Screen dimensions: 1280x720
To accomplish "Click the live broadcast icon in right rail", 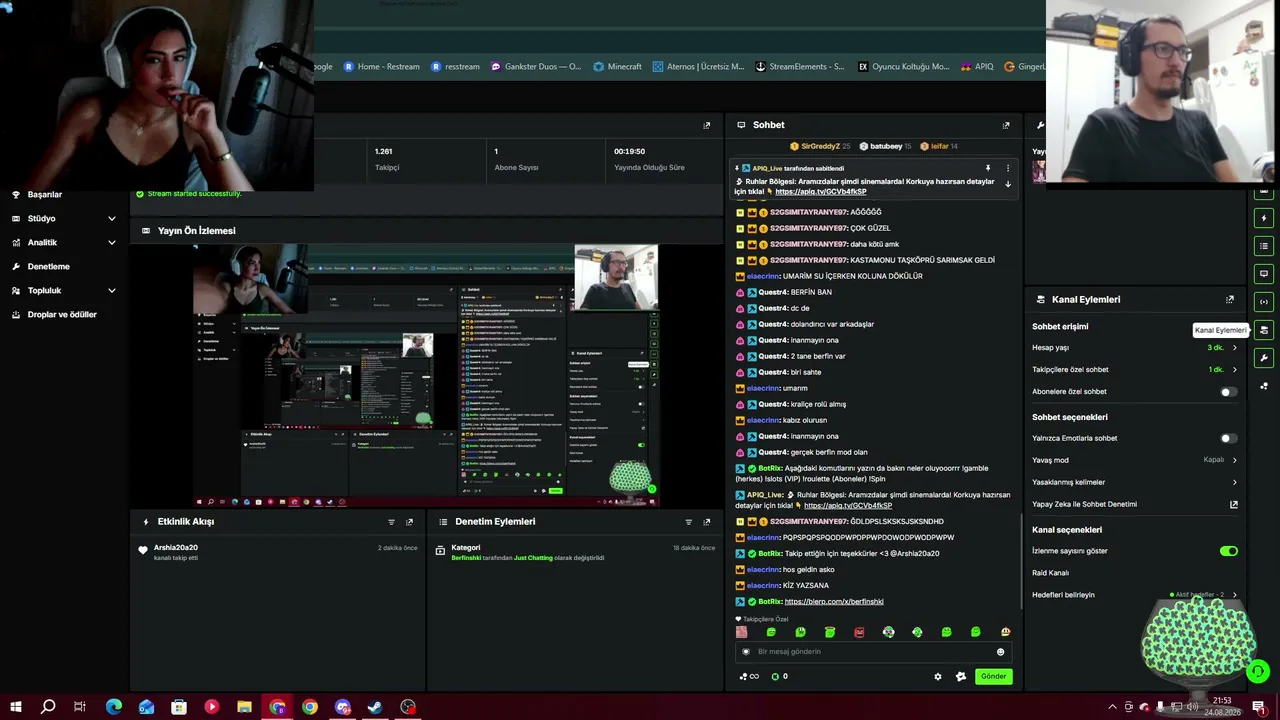I will pos(1264,302).
